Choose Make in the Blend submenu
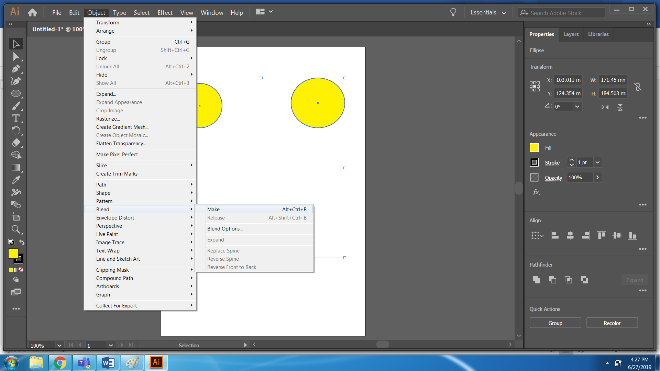This screenshot has height=371, width=660. click(255, 209)
